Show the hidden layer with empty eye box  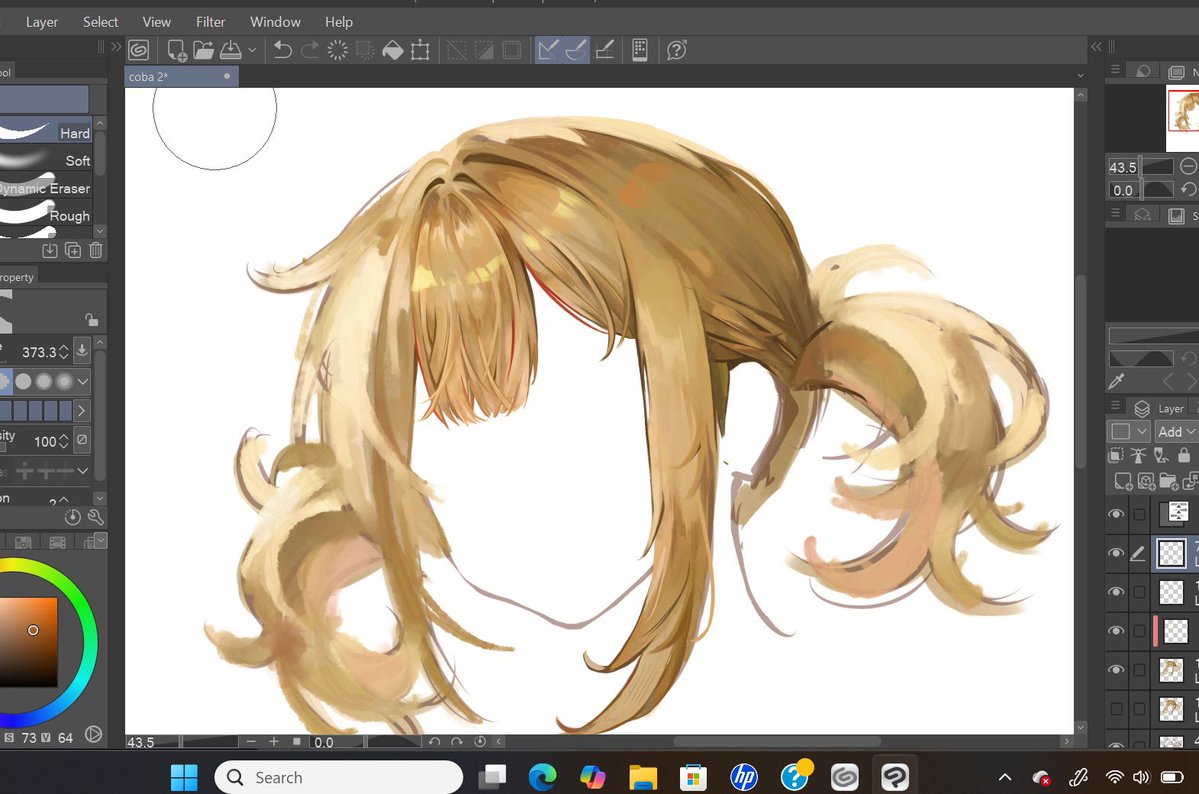point(1116,709)
